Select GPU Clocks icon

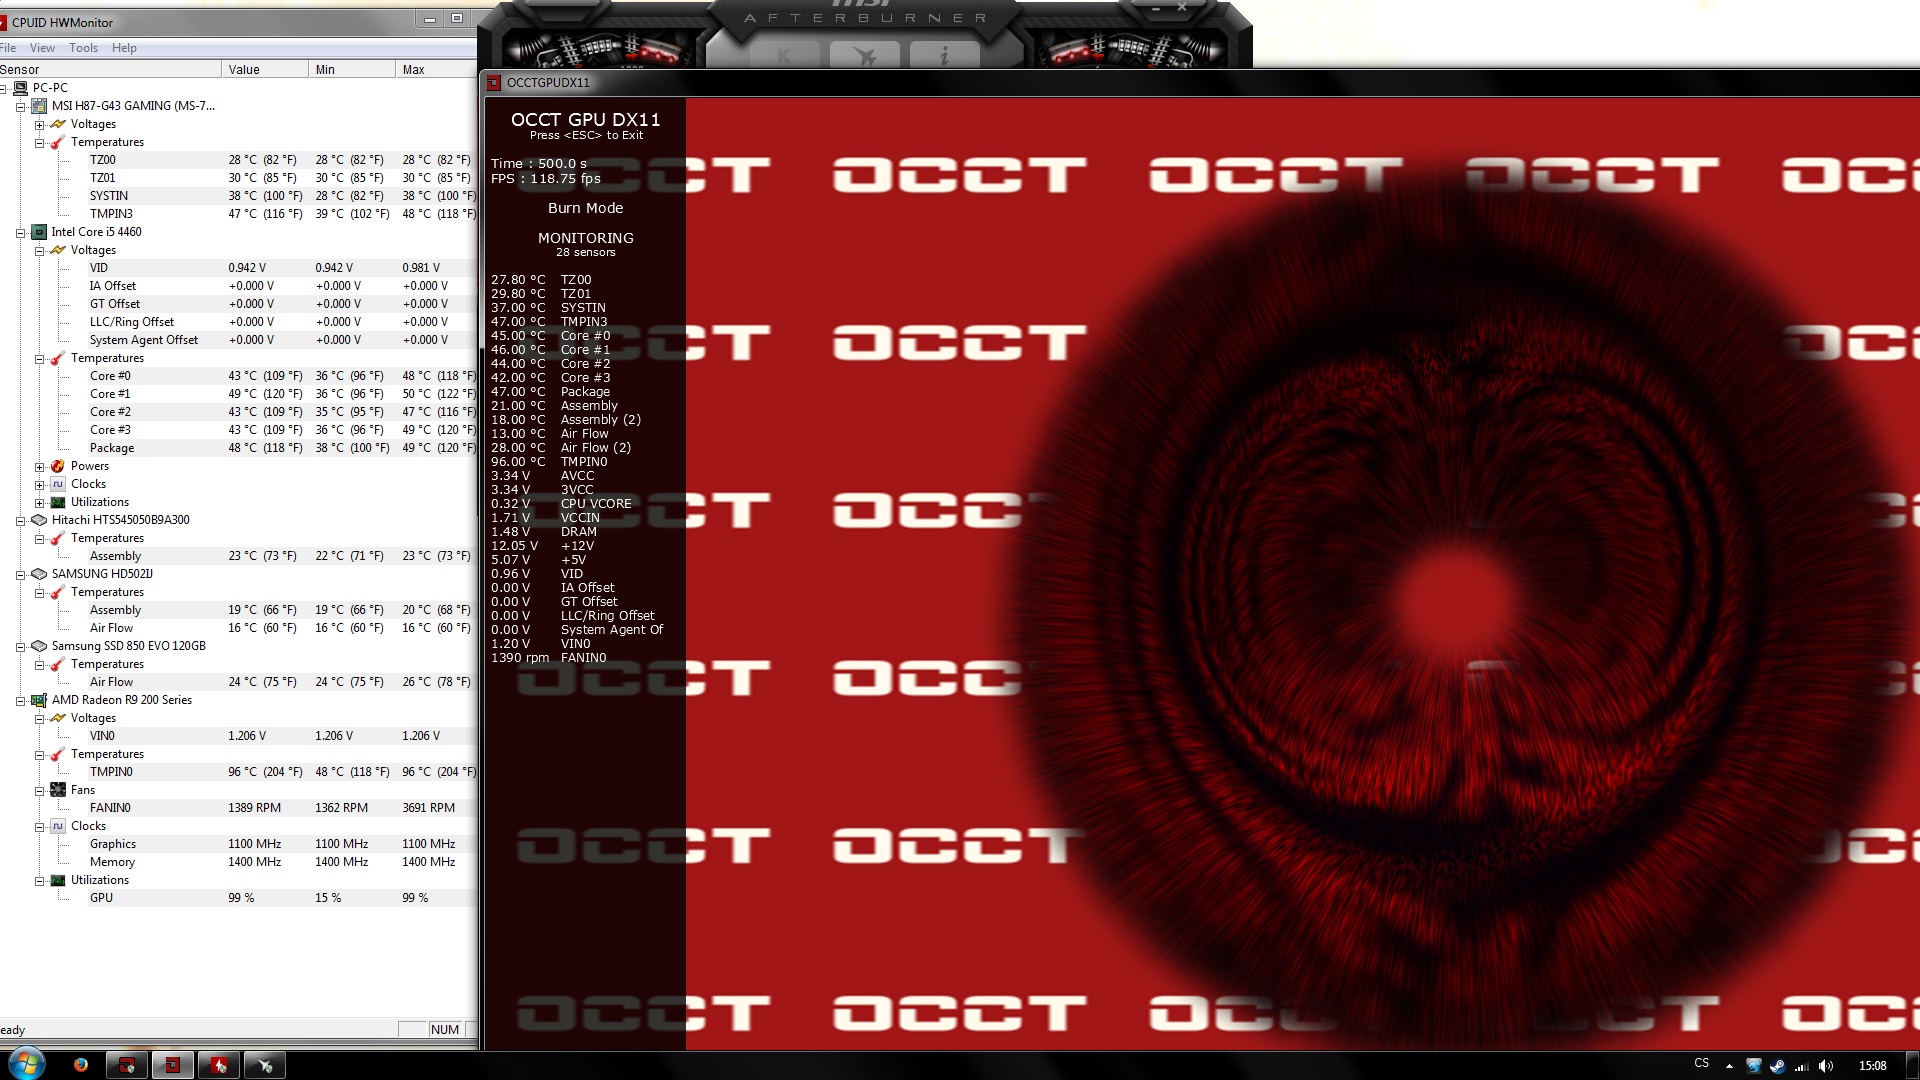(58, 826)
